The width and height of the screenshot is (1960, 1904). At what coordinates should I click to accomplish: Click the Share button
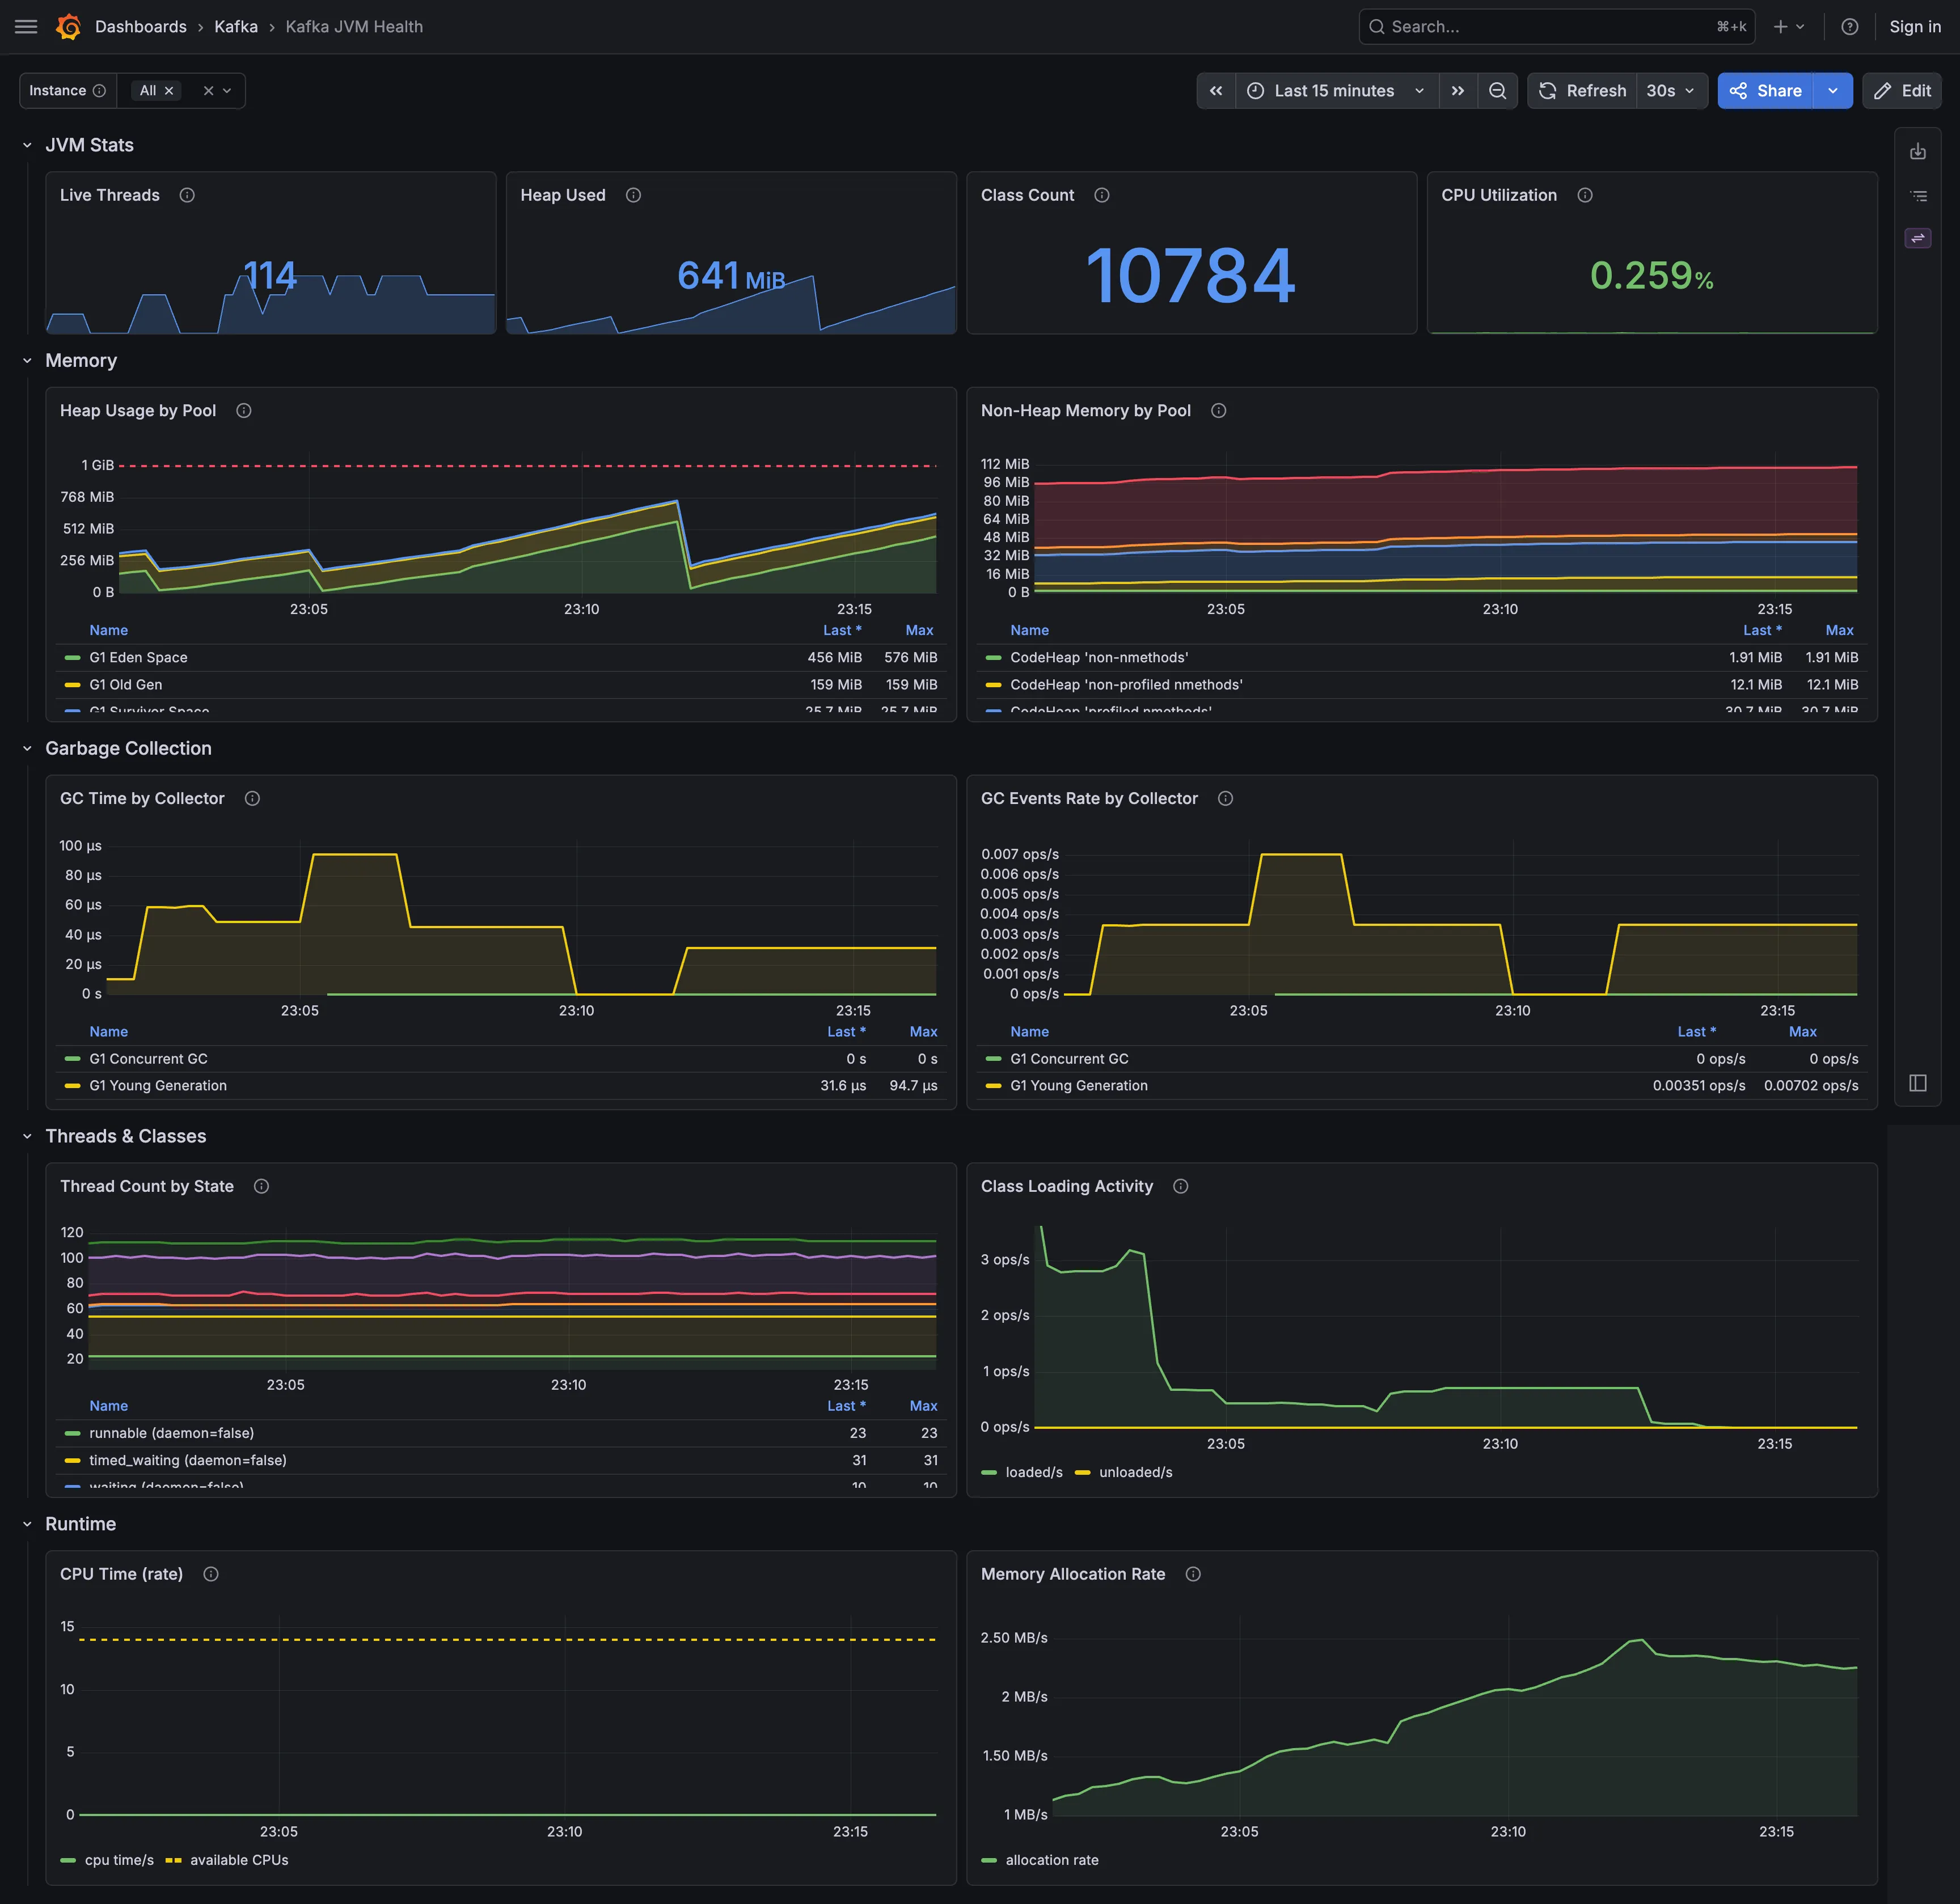tap(1766, 91)
